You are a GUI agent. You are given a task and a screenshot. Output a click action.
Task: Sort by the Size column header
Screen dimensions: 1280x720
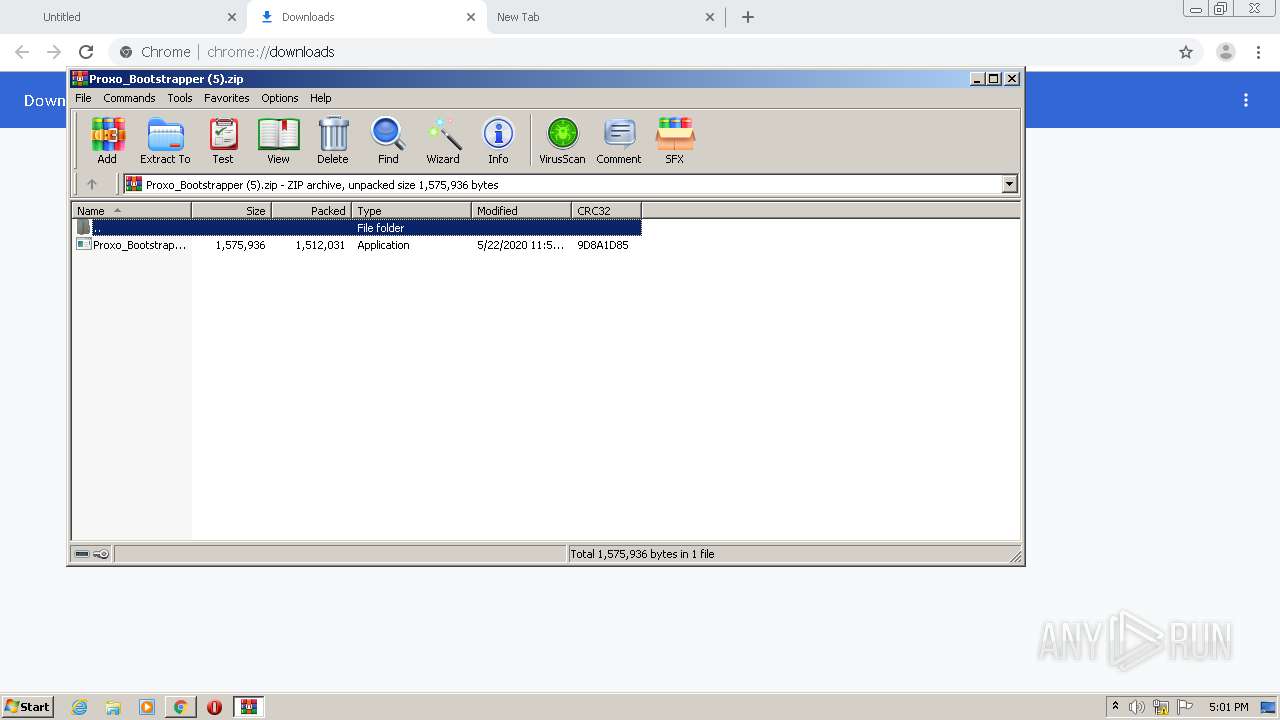(231, 210)
